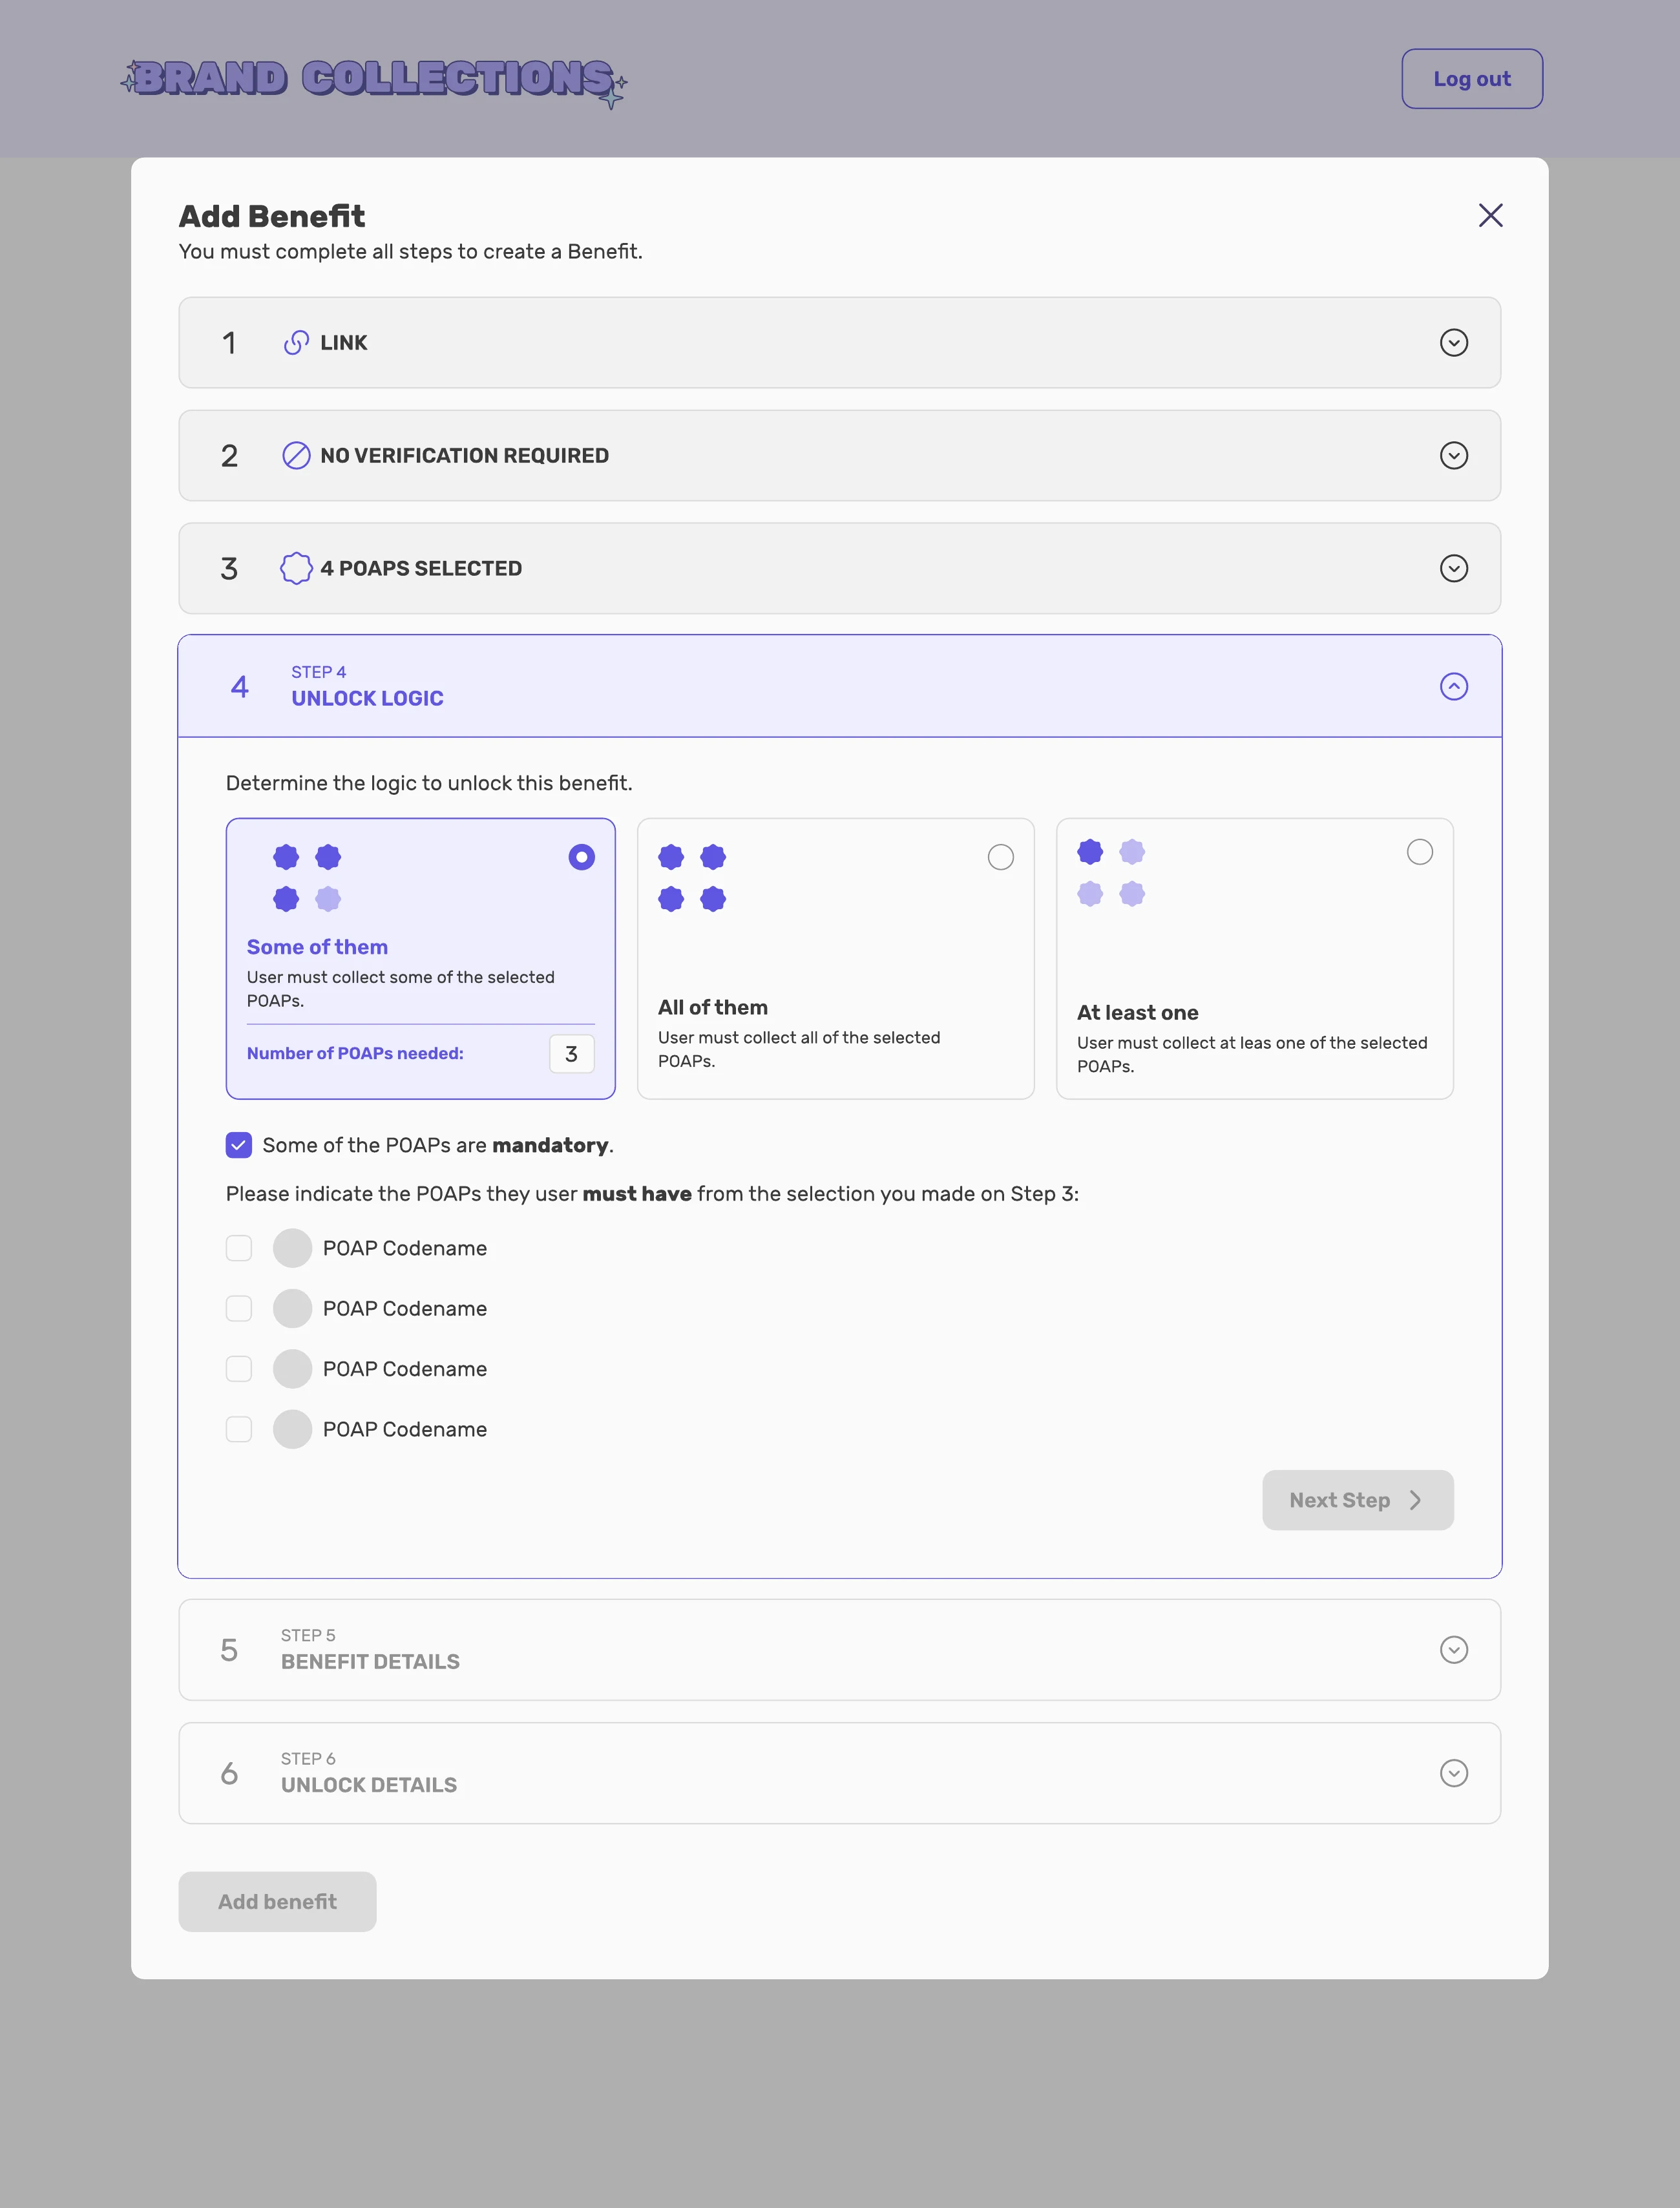The width and height of the screenshot is (1680, 2208).
Task: Click the All of them dots illustration
Action: (692, 878)
